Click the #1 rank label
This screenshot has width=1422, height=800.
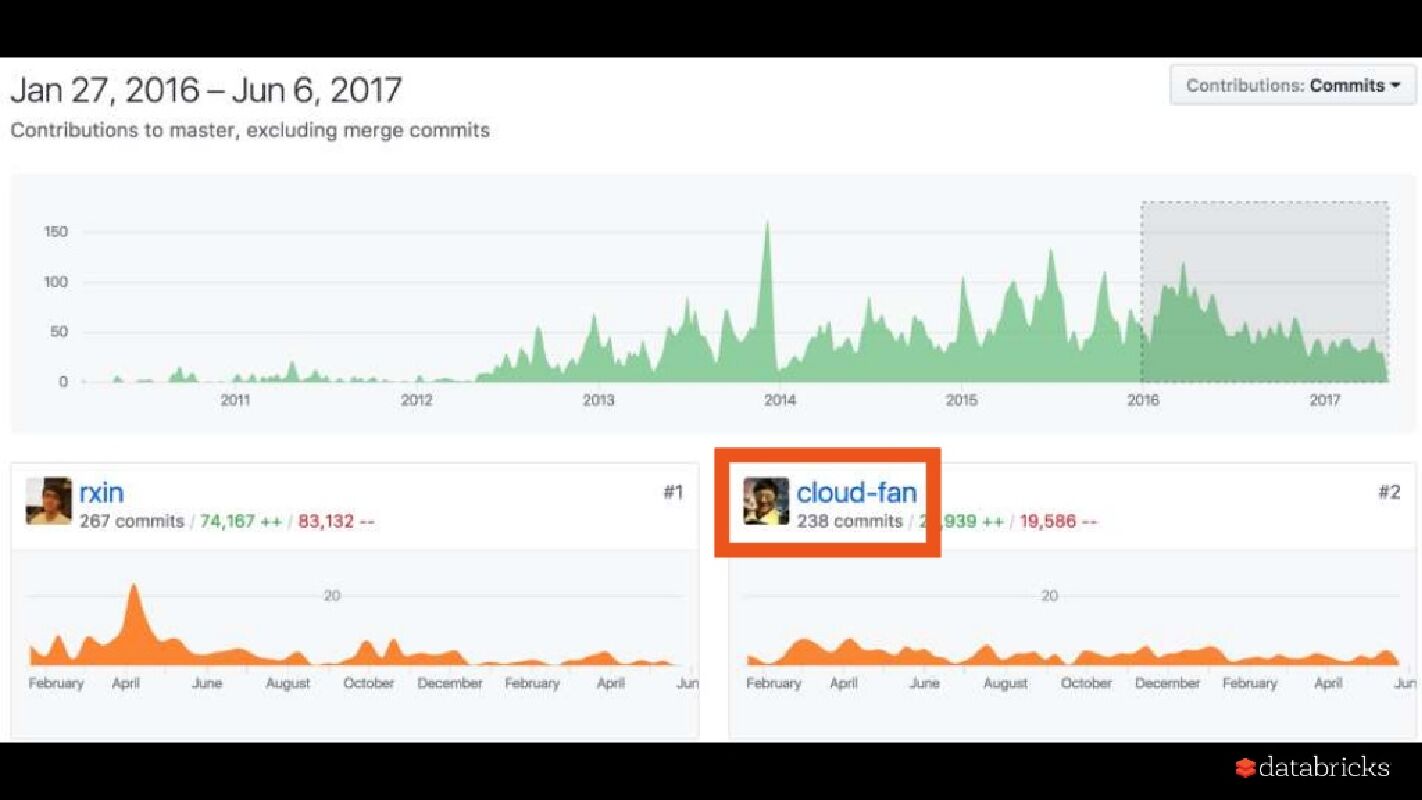click(673, 492)
